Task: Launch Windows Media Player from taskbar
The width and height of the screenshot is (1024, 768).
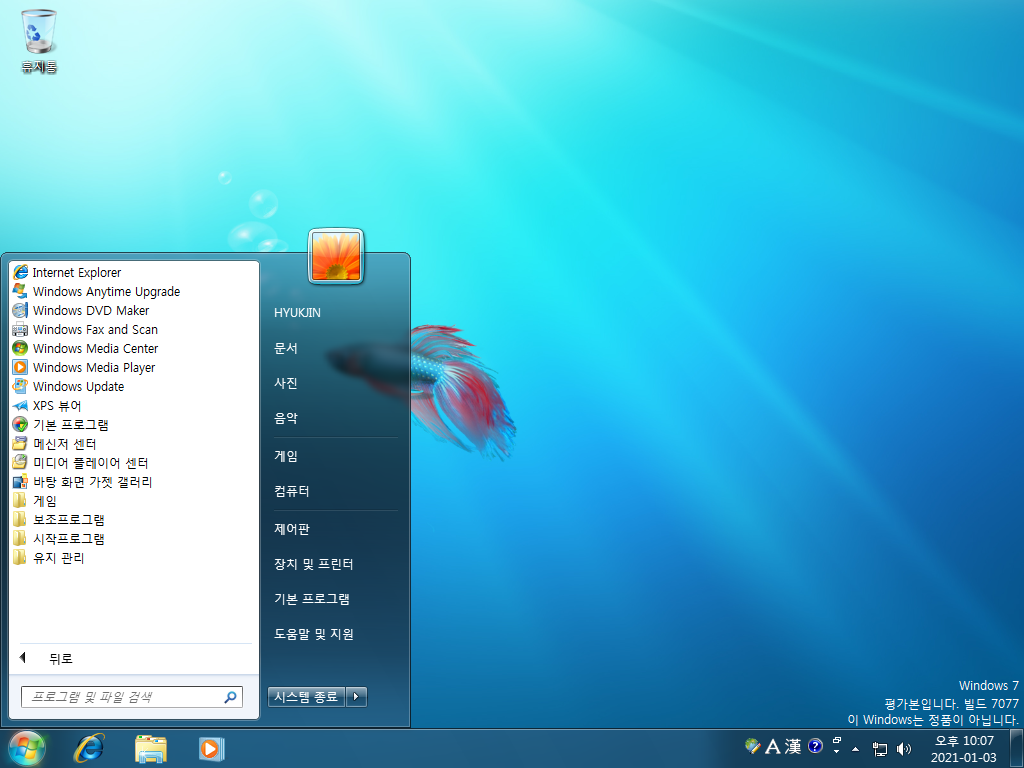Action: (x=212, y=748)
